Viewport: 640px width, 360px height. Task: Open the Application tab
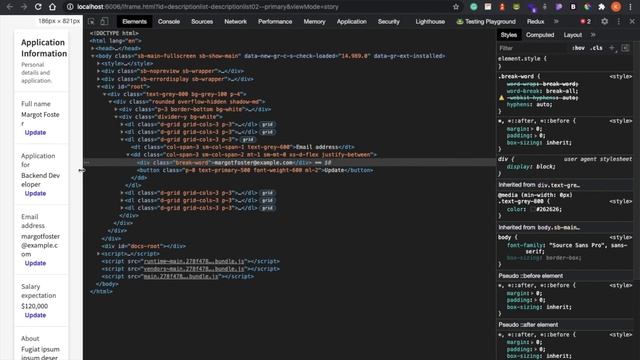[x=351, y=21]
